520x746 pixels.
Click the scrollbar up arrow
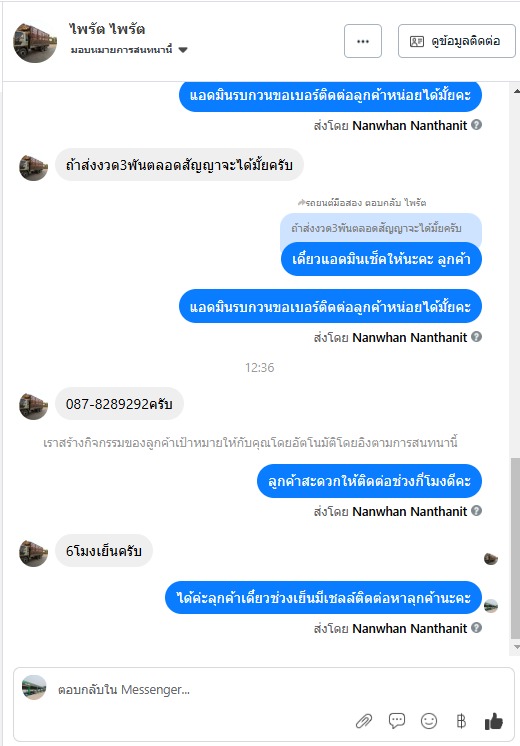516,90
